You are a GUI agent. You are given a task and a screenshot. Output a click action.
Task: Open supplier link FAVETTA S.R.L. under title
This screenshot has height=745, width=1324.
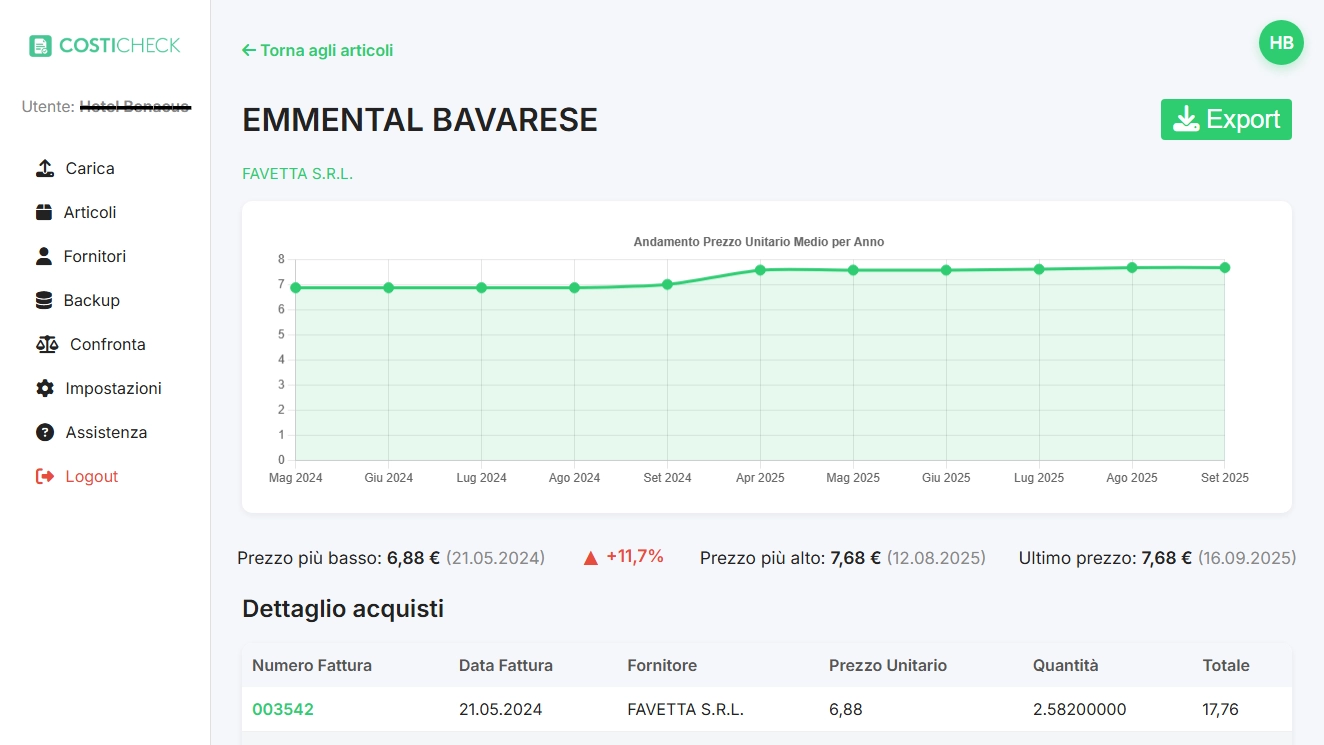298,174
